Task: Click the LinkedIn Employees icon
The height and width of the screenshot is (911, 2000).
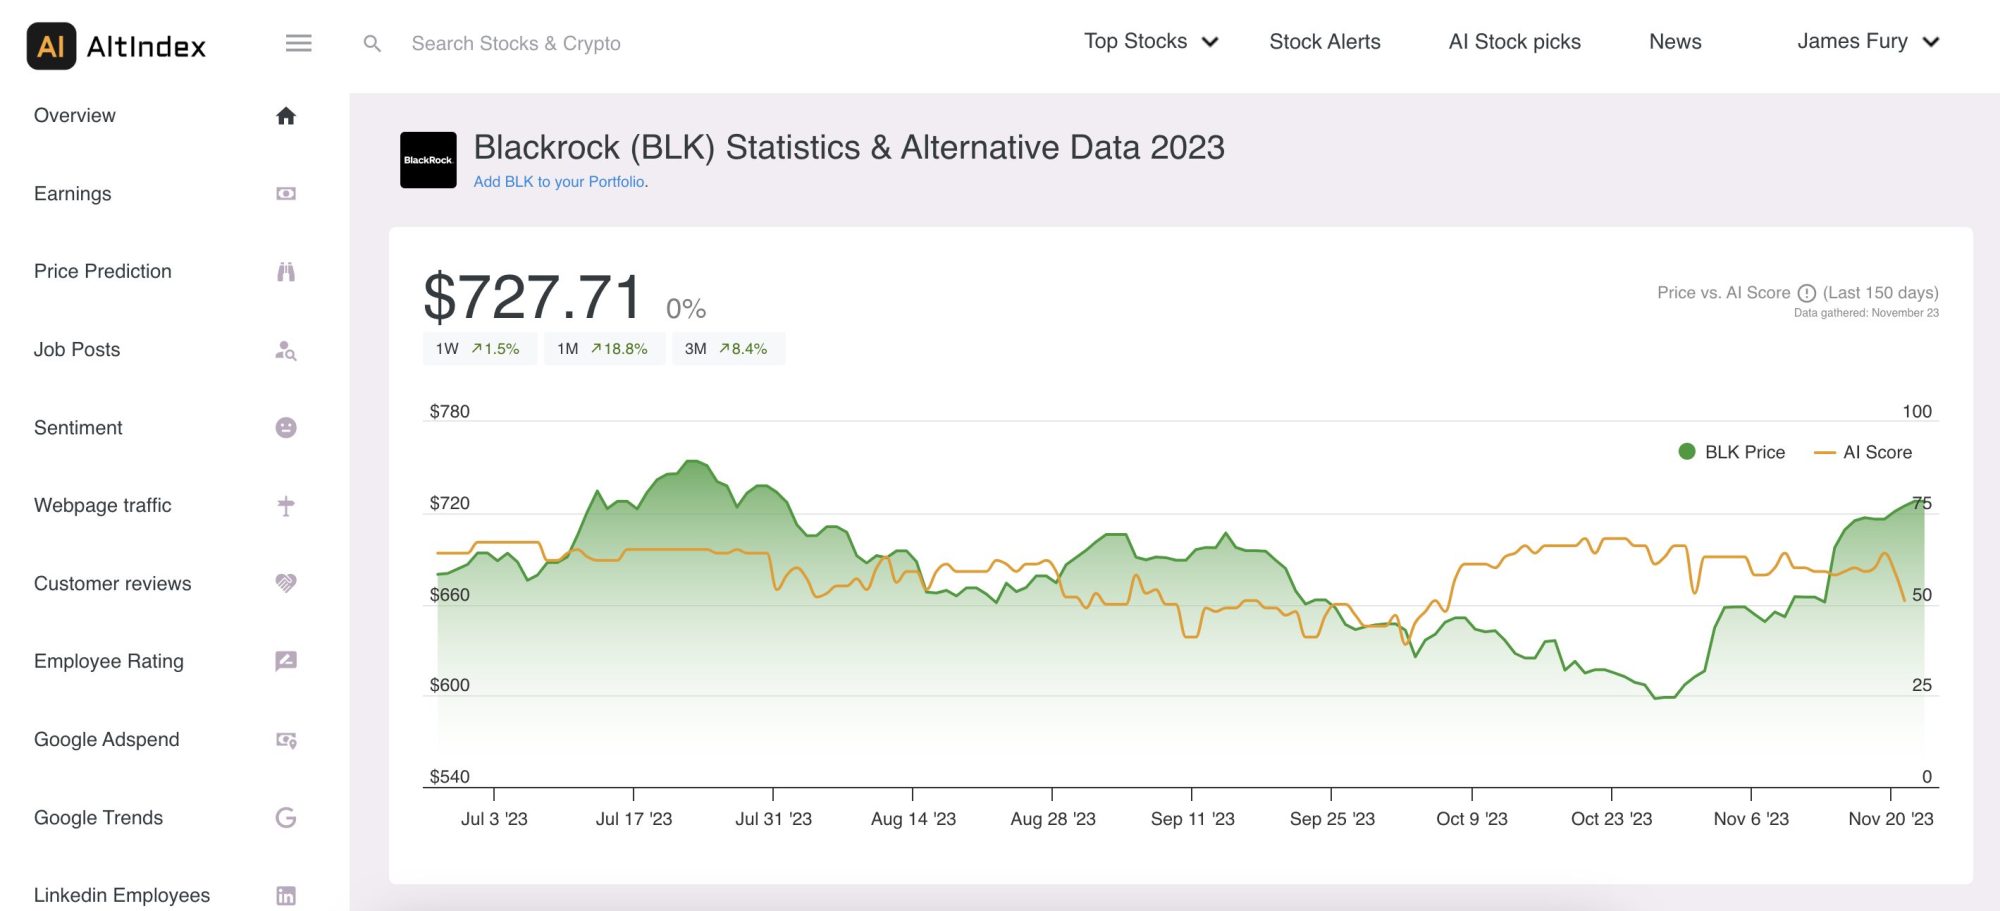Action: [286, 895]
